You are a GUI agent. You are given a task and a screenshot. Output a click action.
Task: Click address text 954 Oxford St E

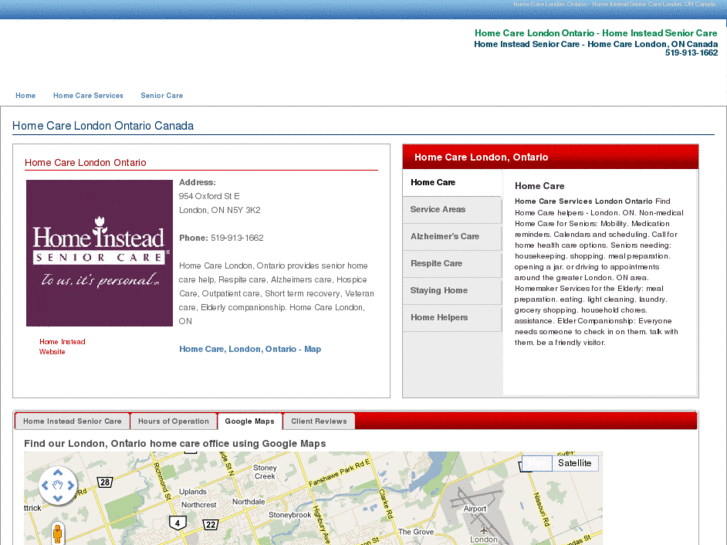tap(209, 196)
